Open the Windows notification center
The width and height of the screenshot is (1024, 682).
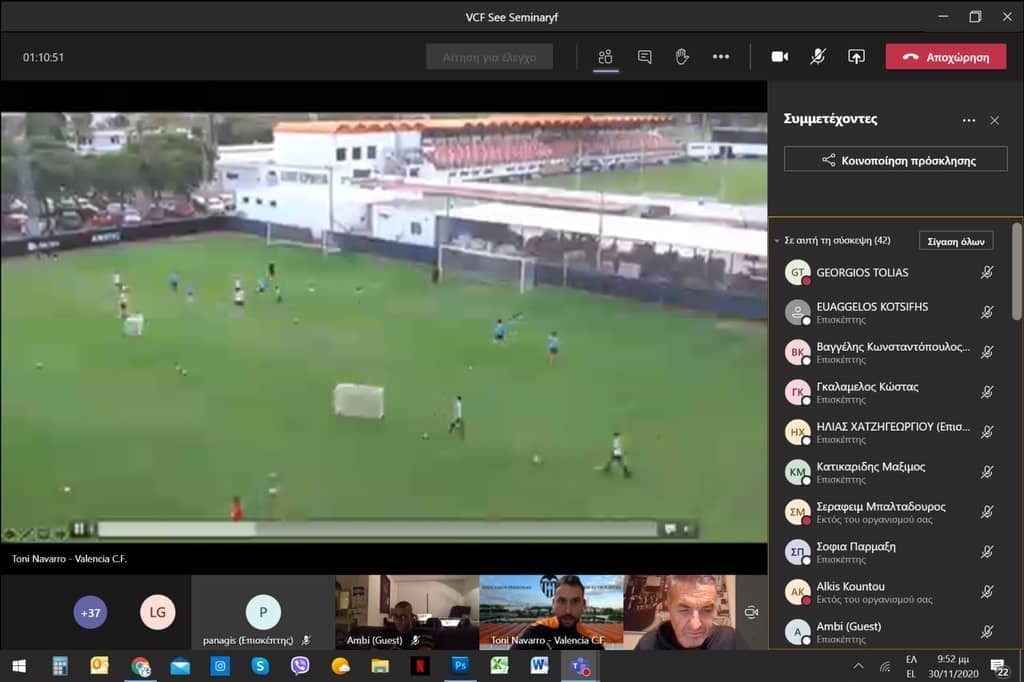[999, 667]
